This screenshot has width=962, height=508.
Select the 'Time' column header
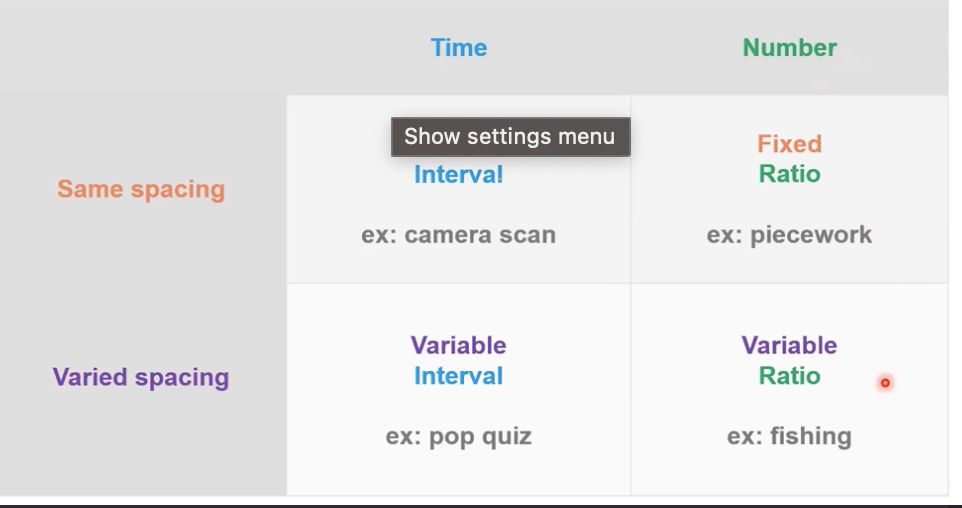coord(459,48)
